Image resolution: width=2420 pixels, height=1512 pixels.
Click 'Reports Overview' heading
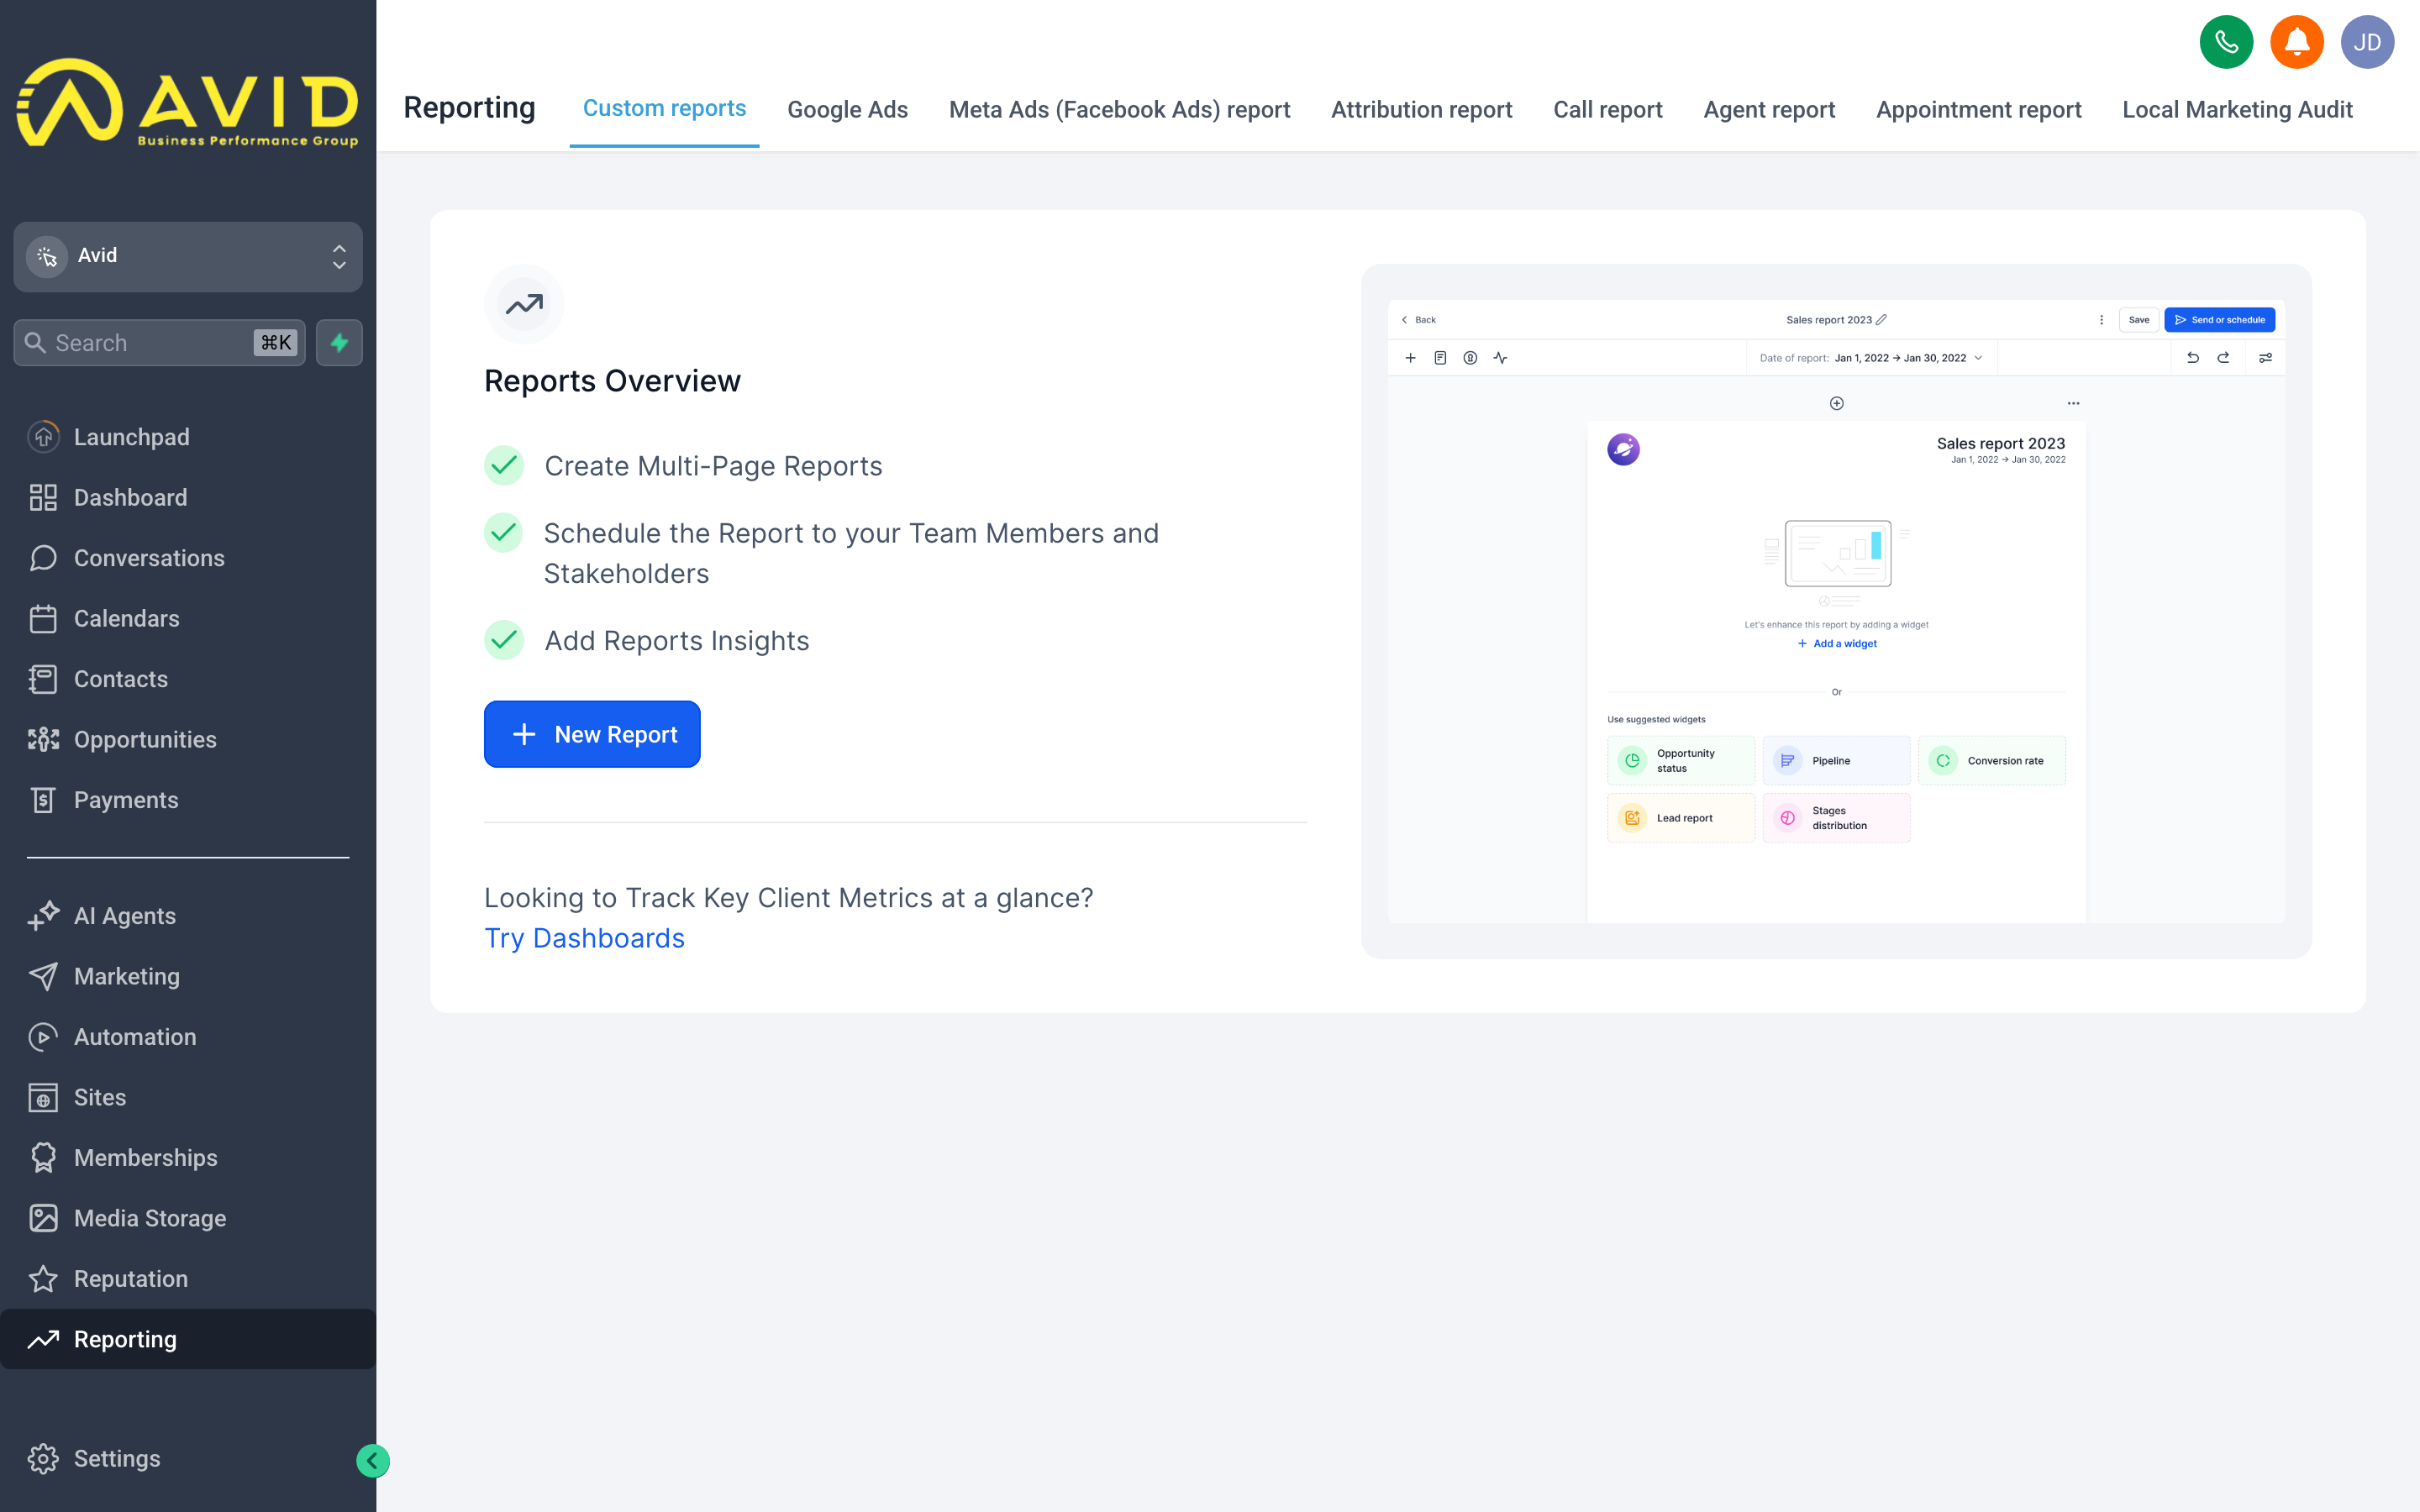(612, 381)
